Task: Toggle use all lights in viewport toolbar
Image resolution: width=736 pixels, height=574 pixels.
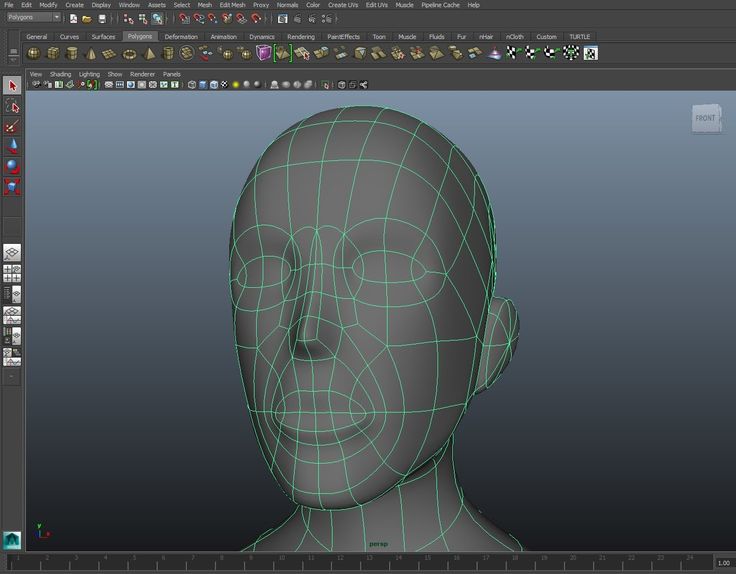Action: [x=236, y=85]
